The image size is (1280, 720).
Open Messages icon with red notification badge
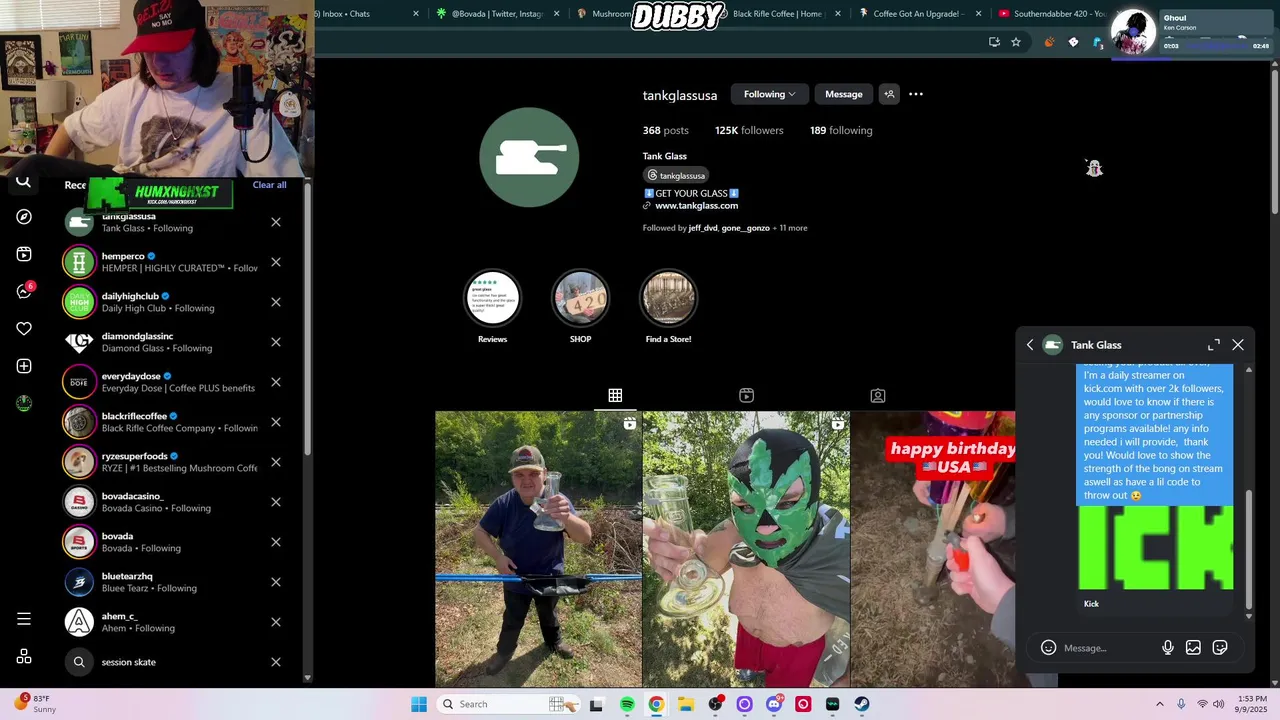point(24,291)
